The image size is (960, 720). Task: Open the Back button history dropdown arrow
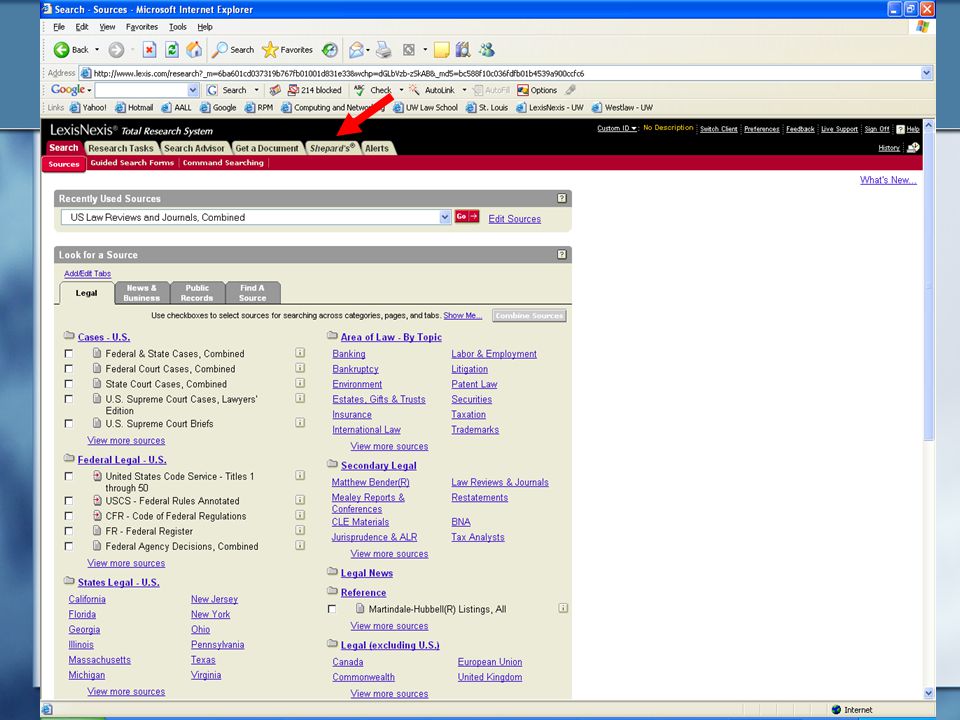point(97,50)
